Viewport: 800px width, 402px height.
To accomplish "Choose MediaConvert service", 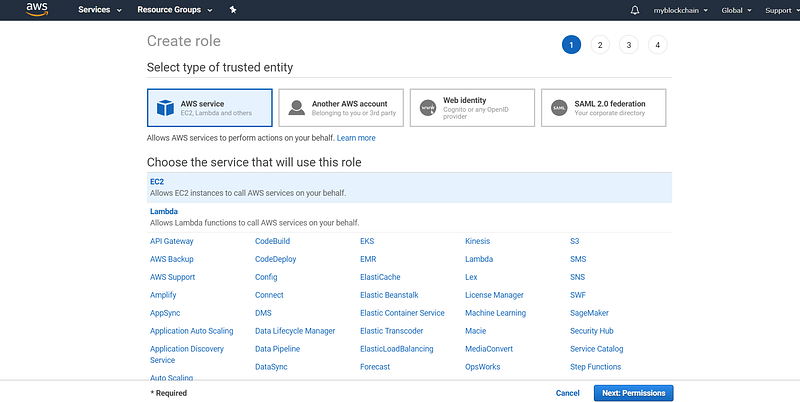I will point(489,349).
